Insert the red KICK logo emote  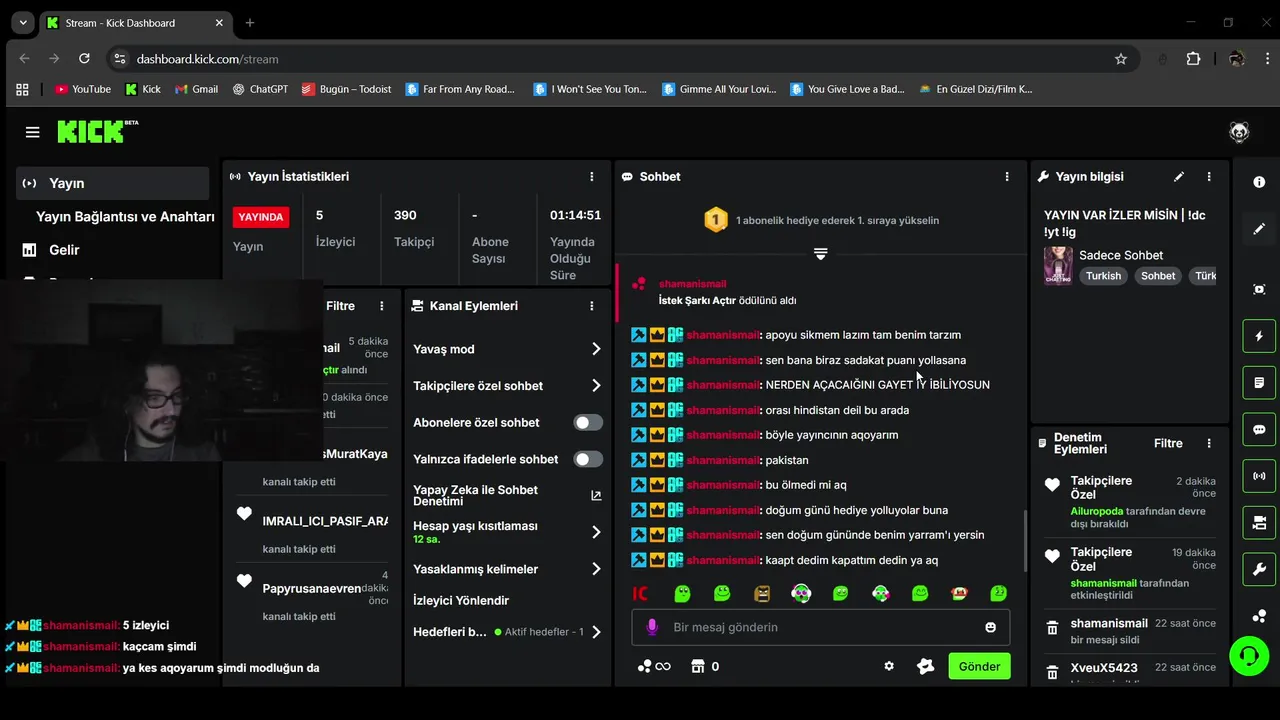641,593
